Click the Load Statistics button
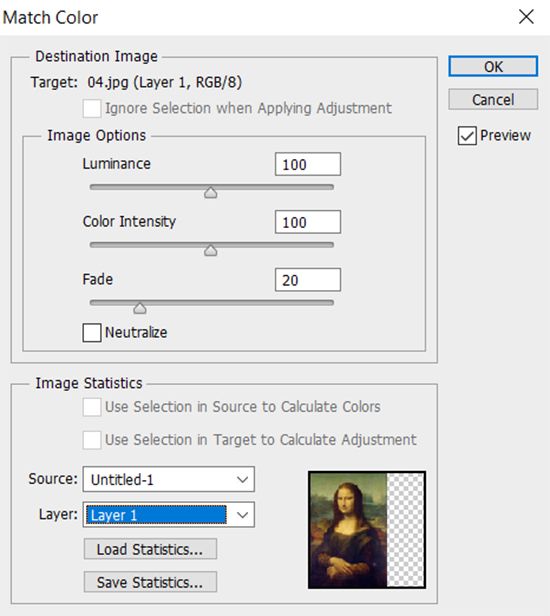The height and width of the screenshot is (616, 550). [150, 549]
